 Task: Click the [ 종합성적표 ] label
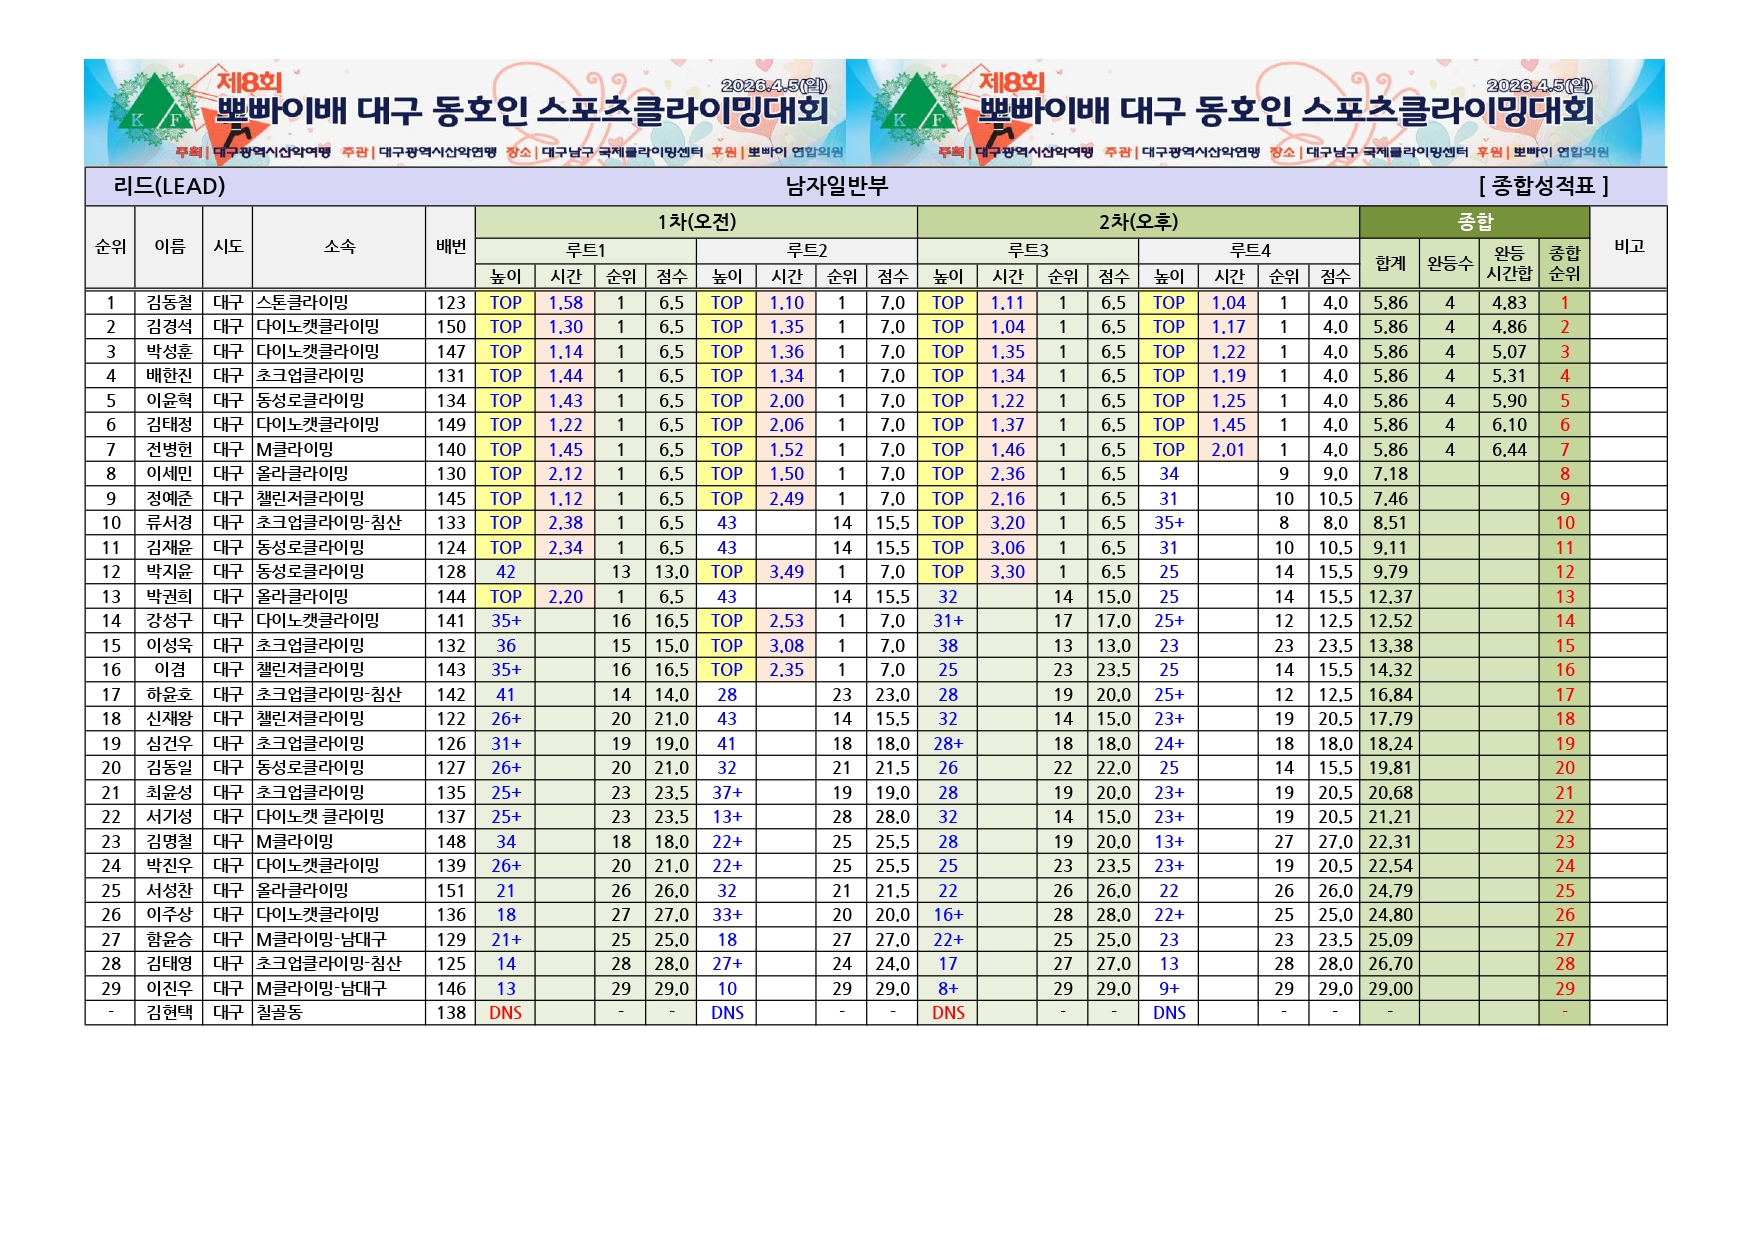pos(1543,186)
